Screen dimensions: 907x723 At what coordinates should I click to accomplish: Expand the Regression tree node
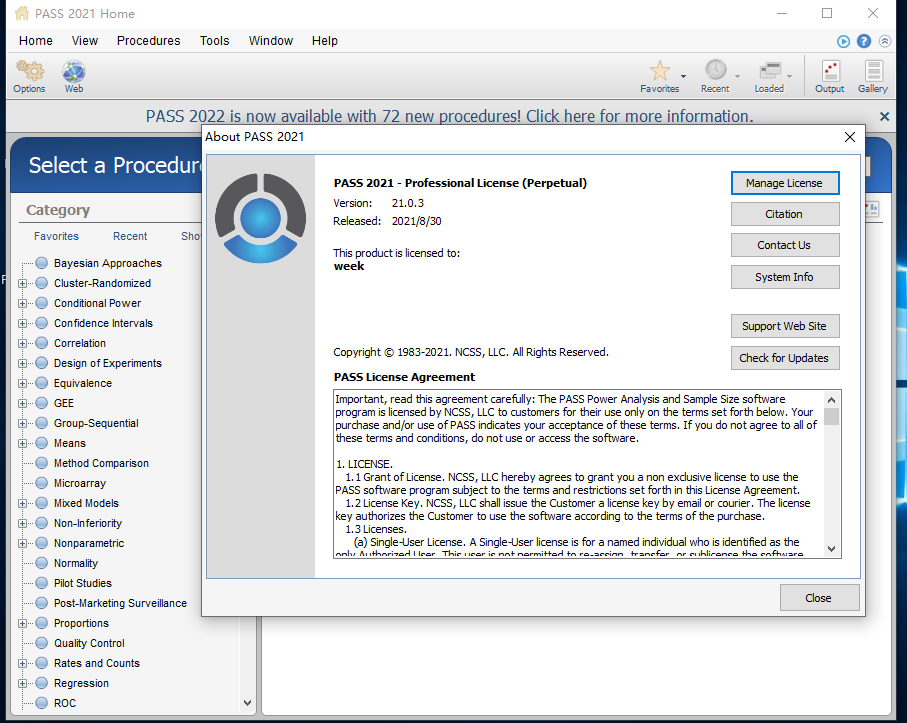point(22,684)
